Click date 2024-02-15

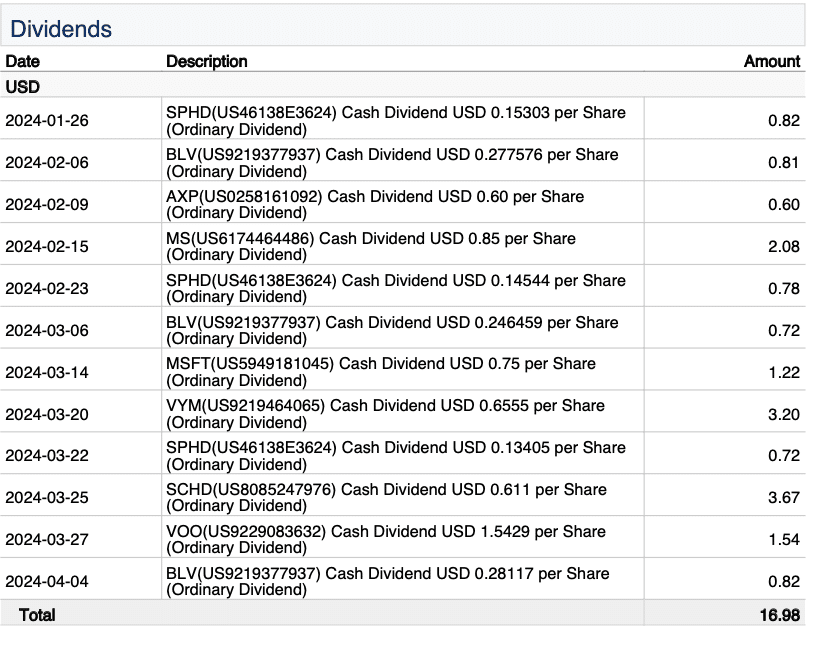(x=47, y=246)
